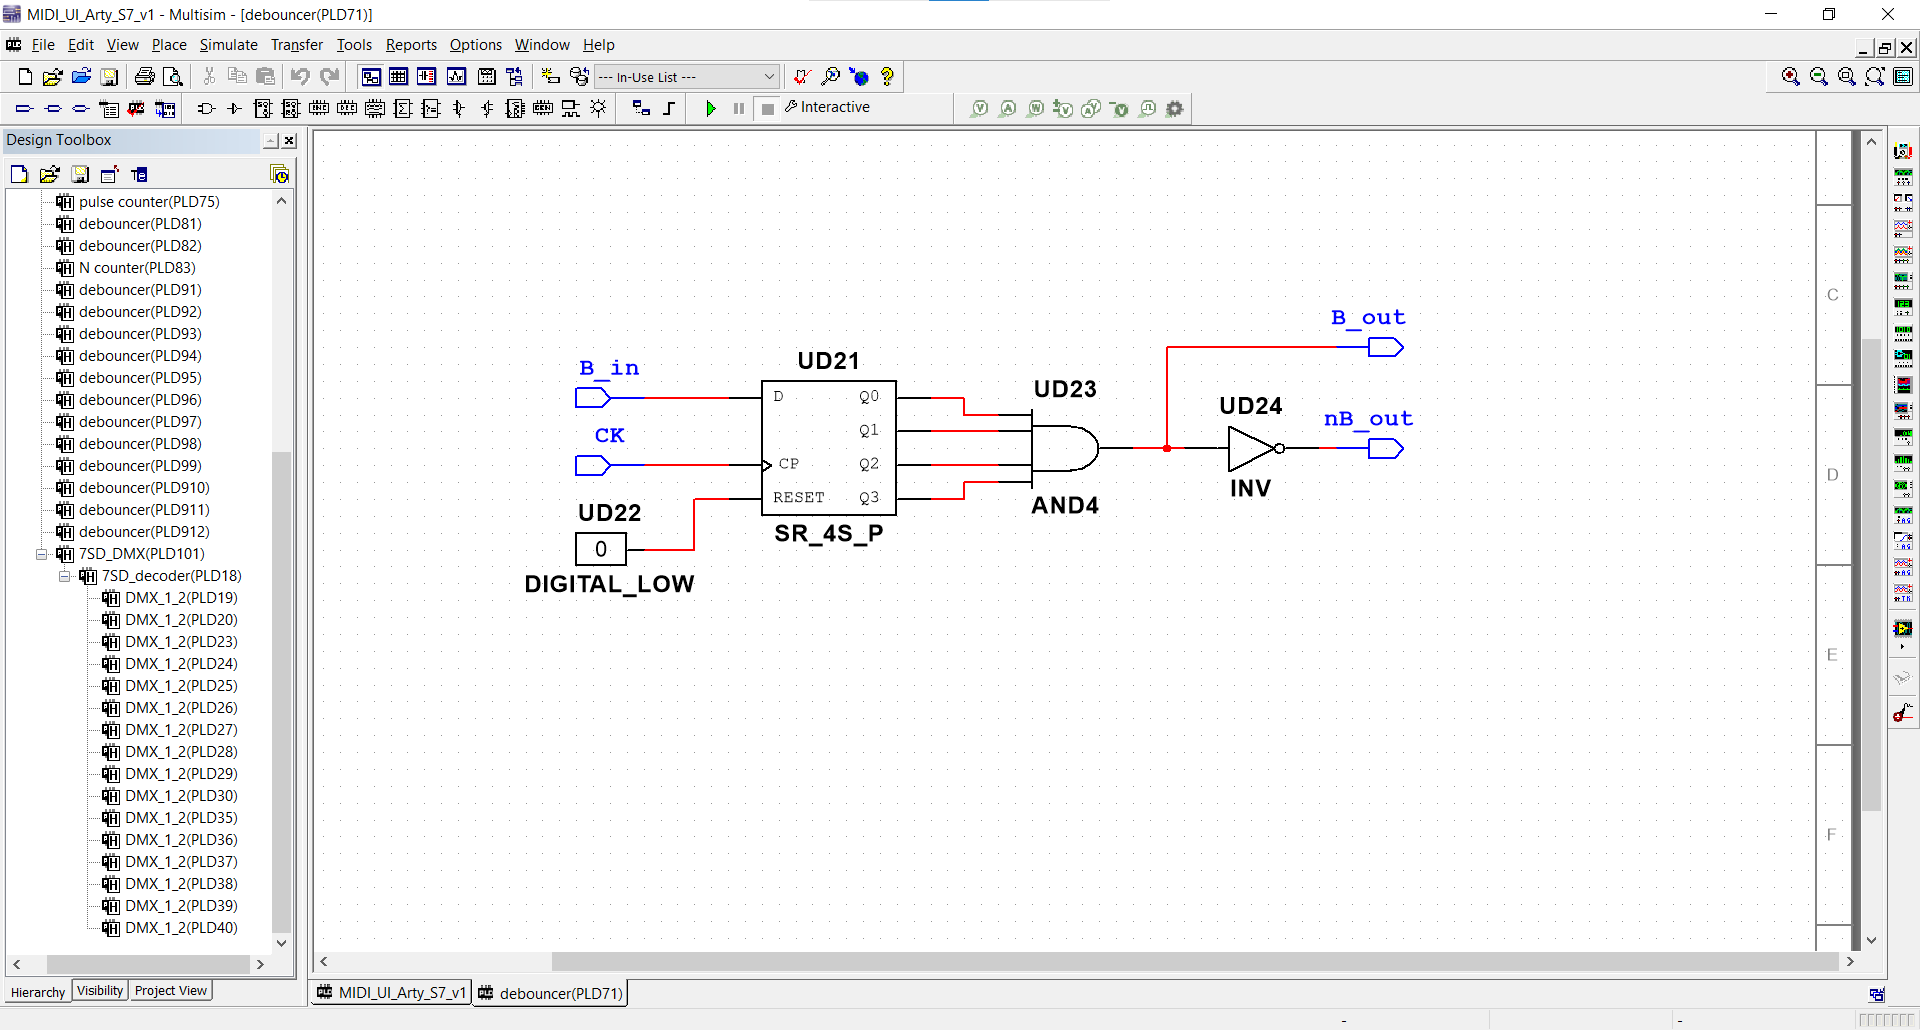Close the Design Toolbox panel
Image resolution: width=1920 pixels, height=1030 pixels.
click(x=289, y=141)
